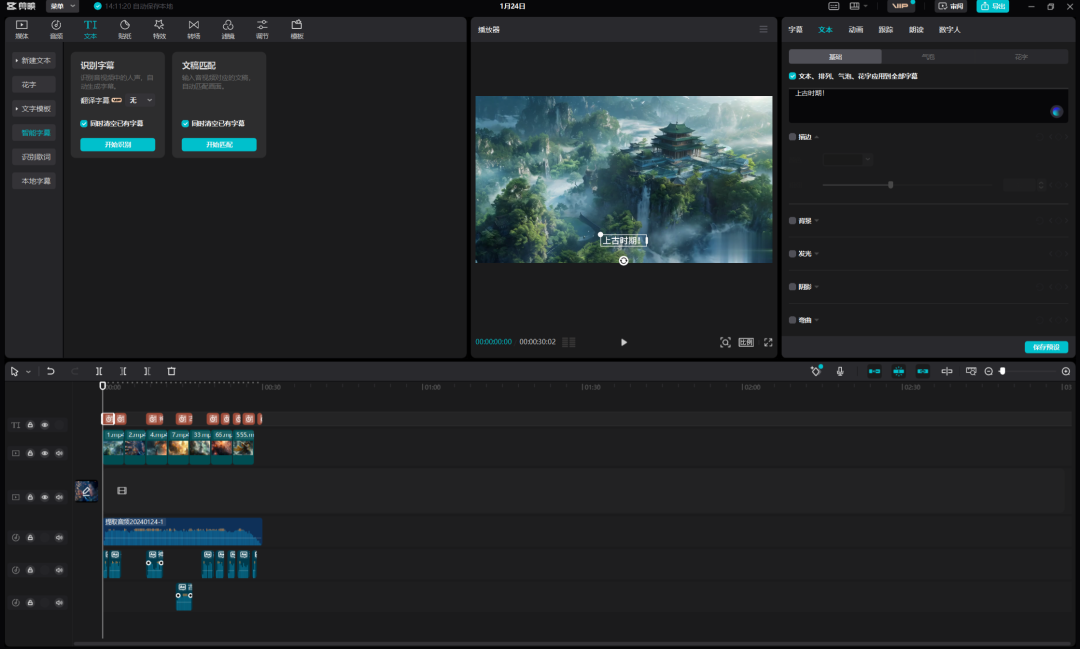Enable the 描边 stroke checkbox
Screen dimensions: 1080x649
pyautogui.click(x=793, y=137)
